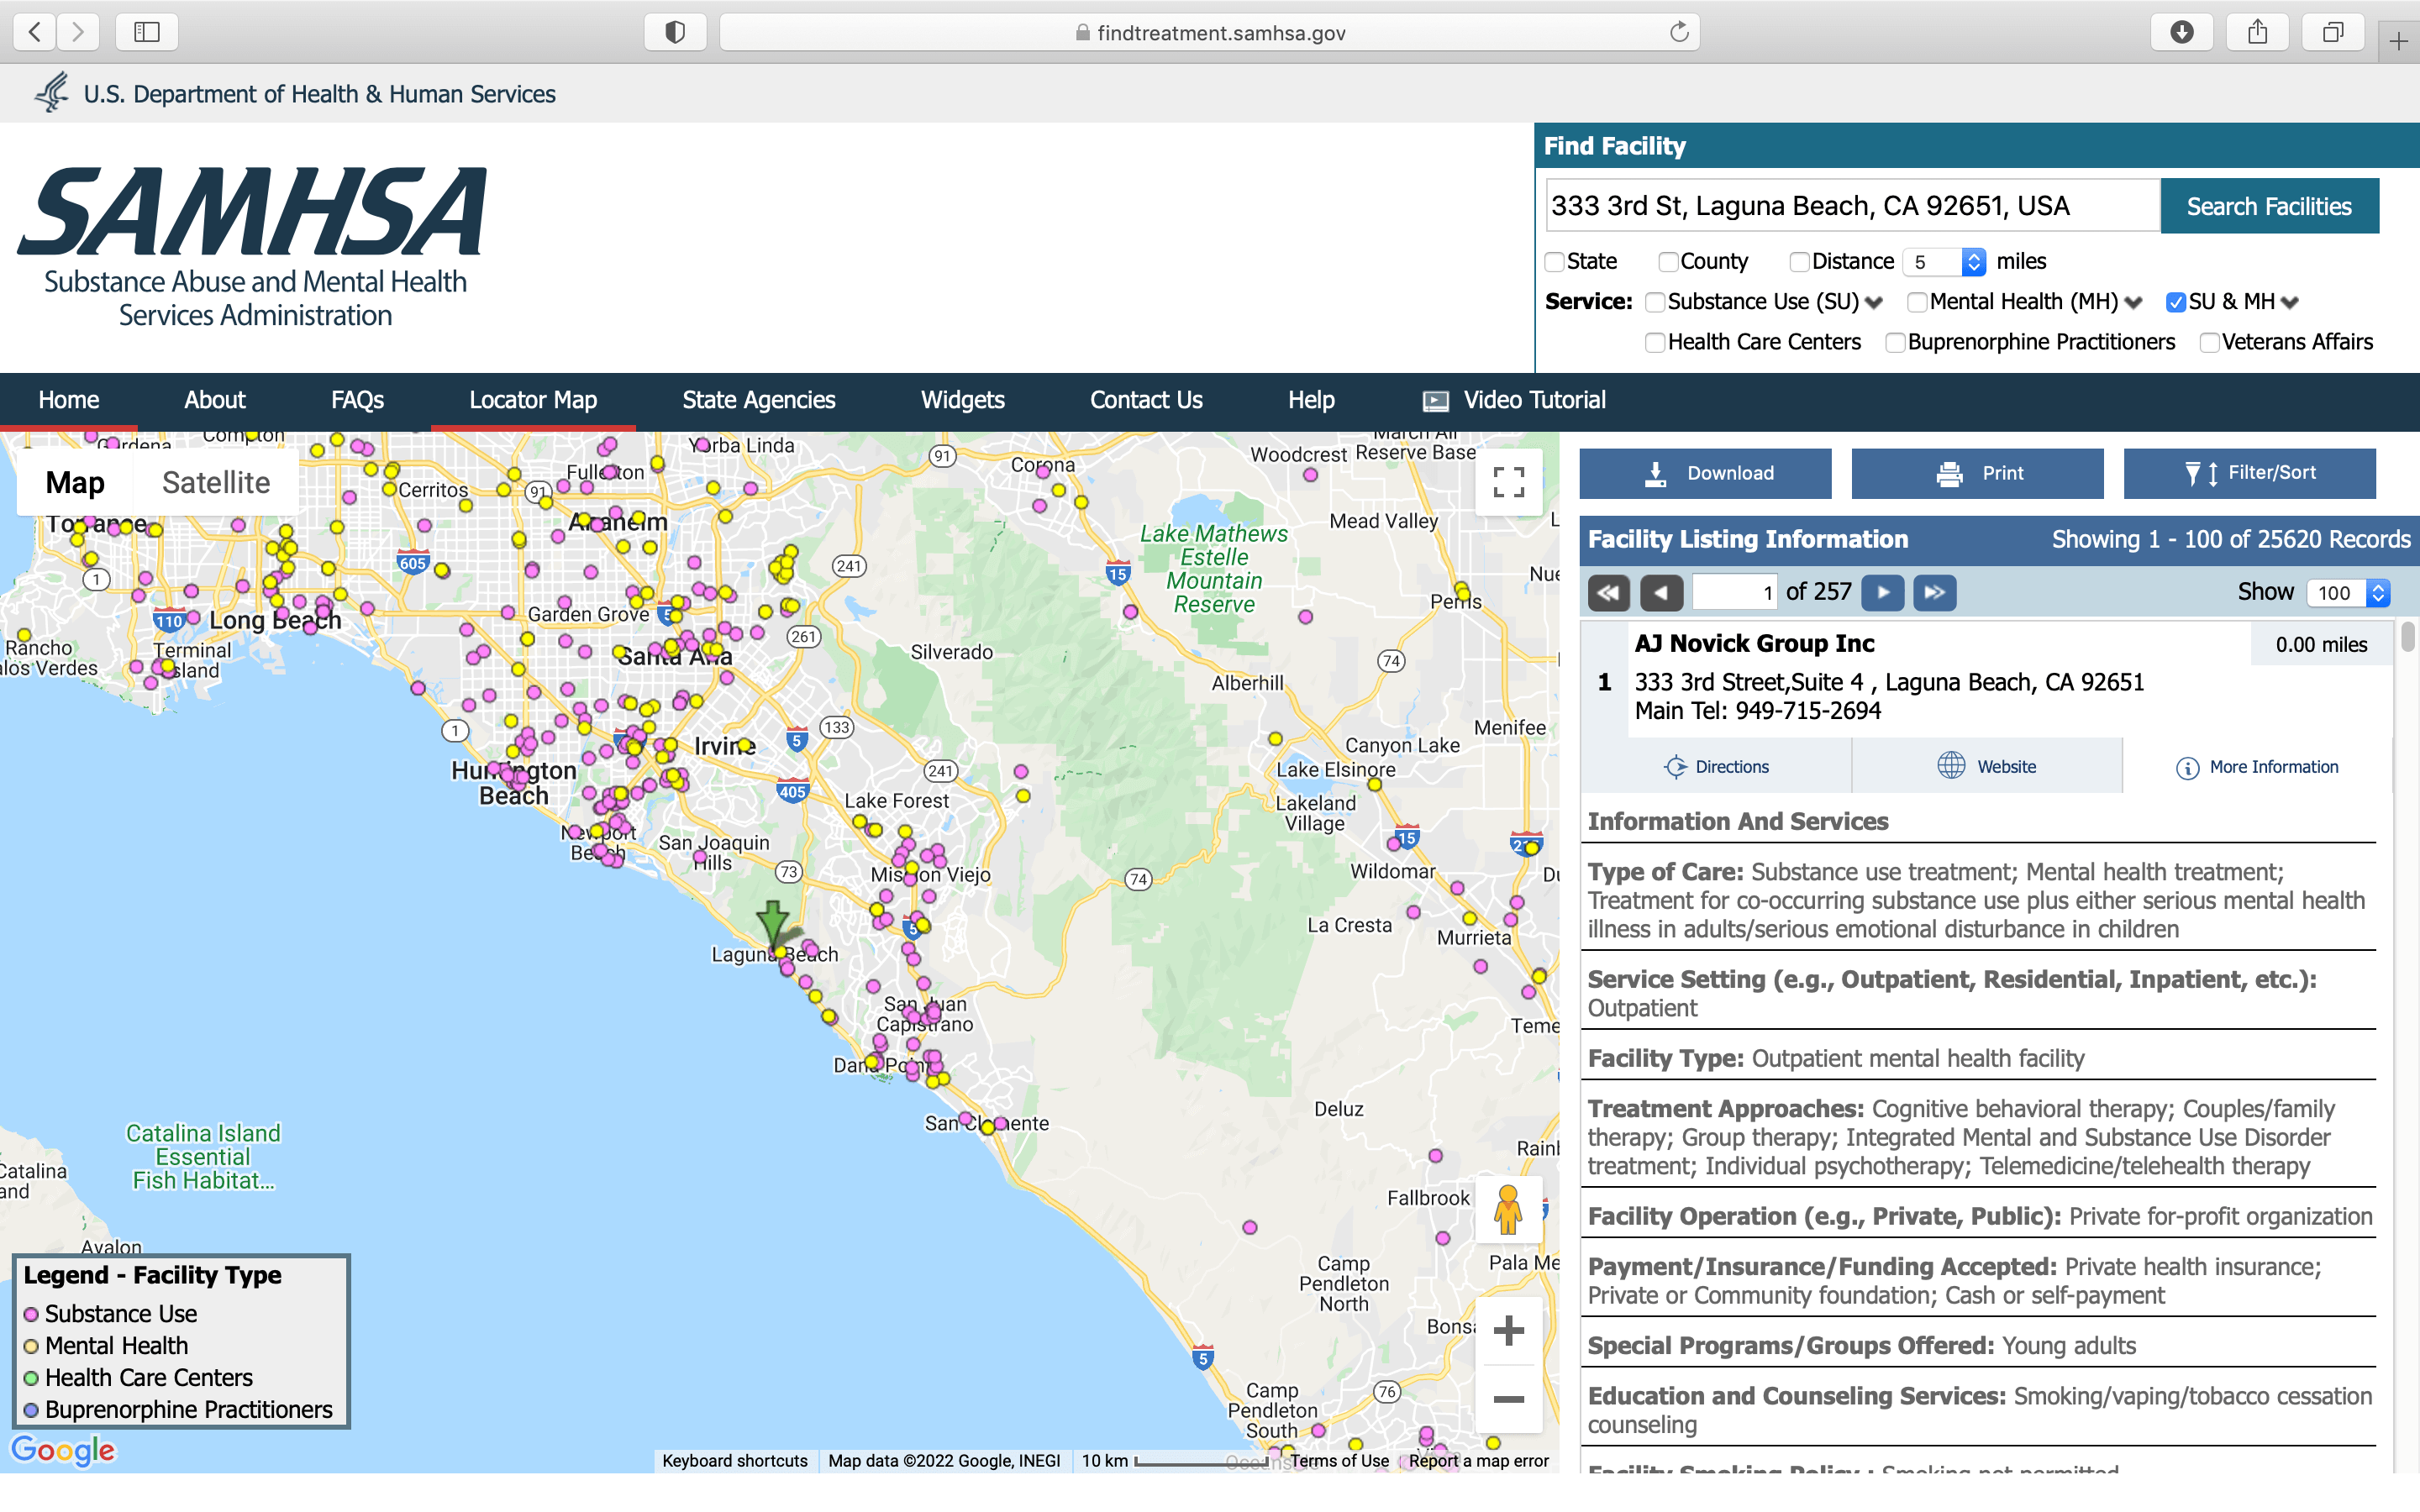Zoom in the map with plus icon
Viewport: 2420px width, 1512px height.
click(1508, 1330)
